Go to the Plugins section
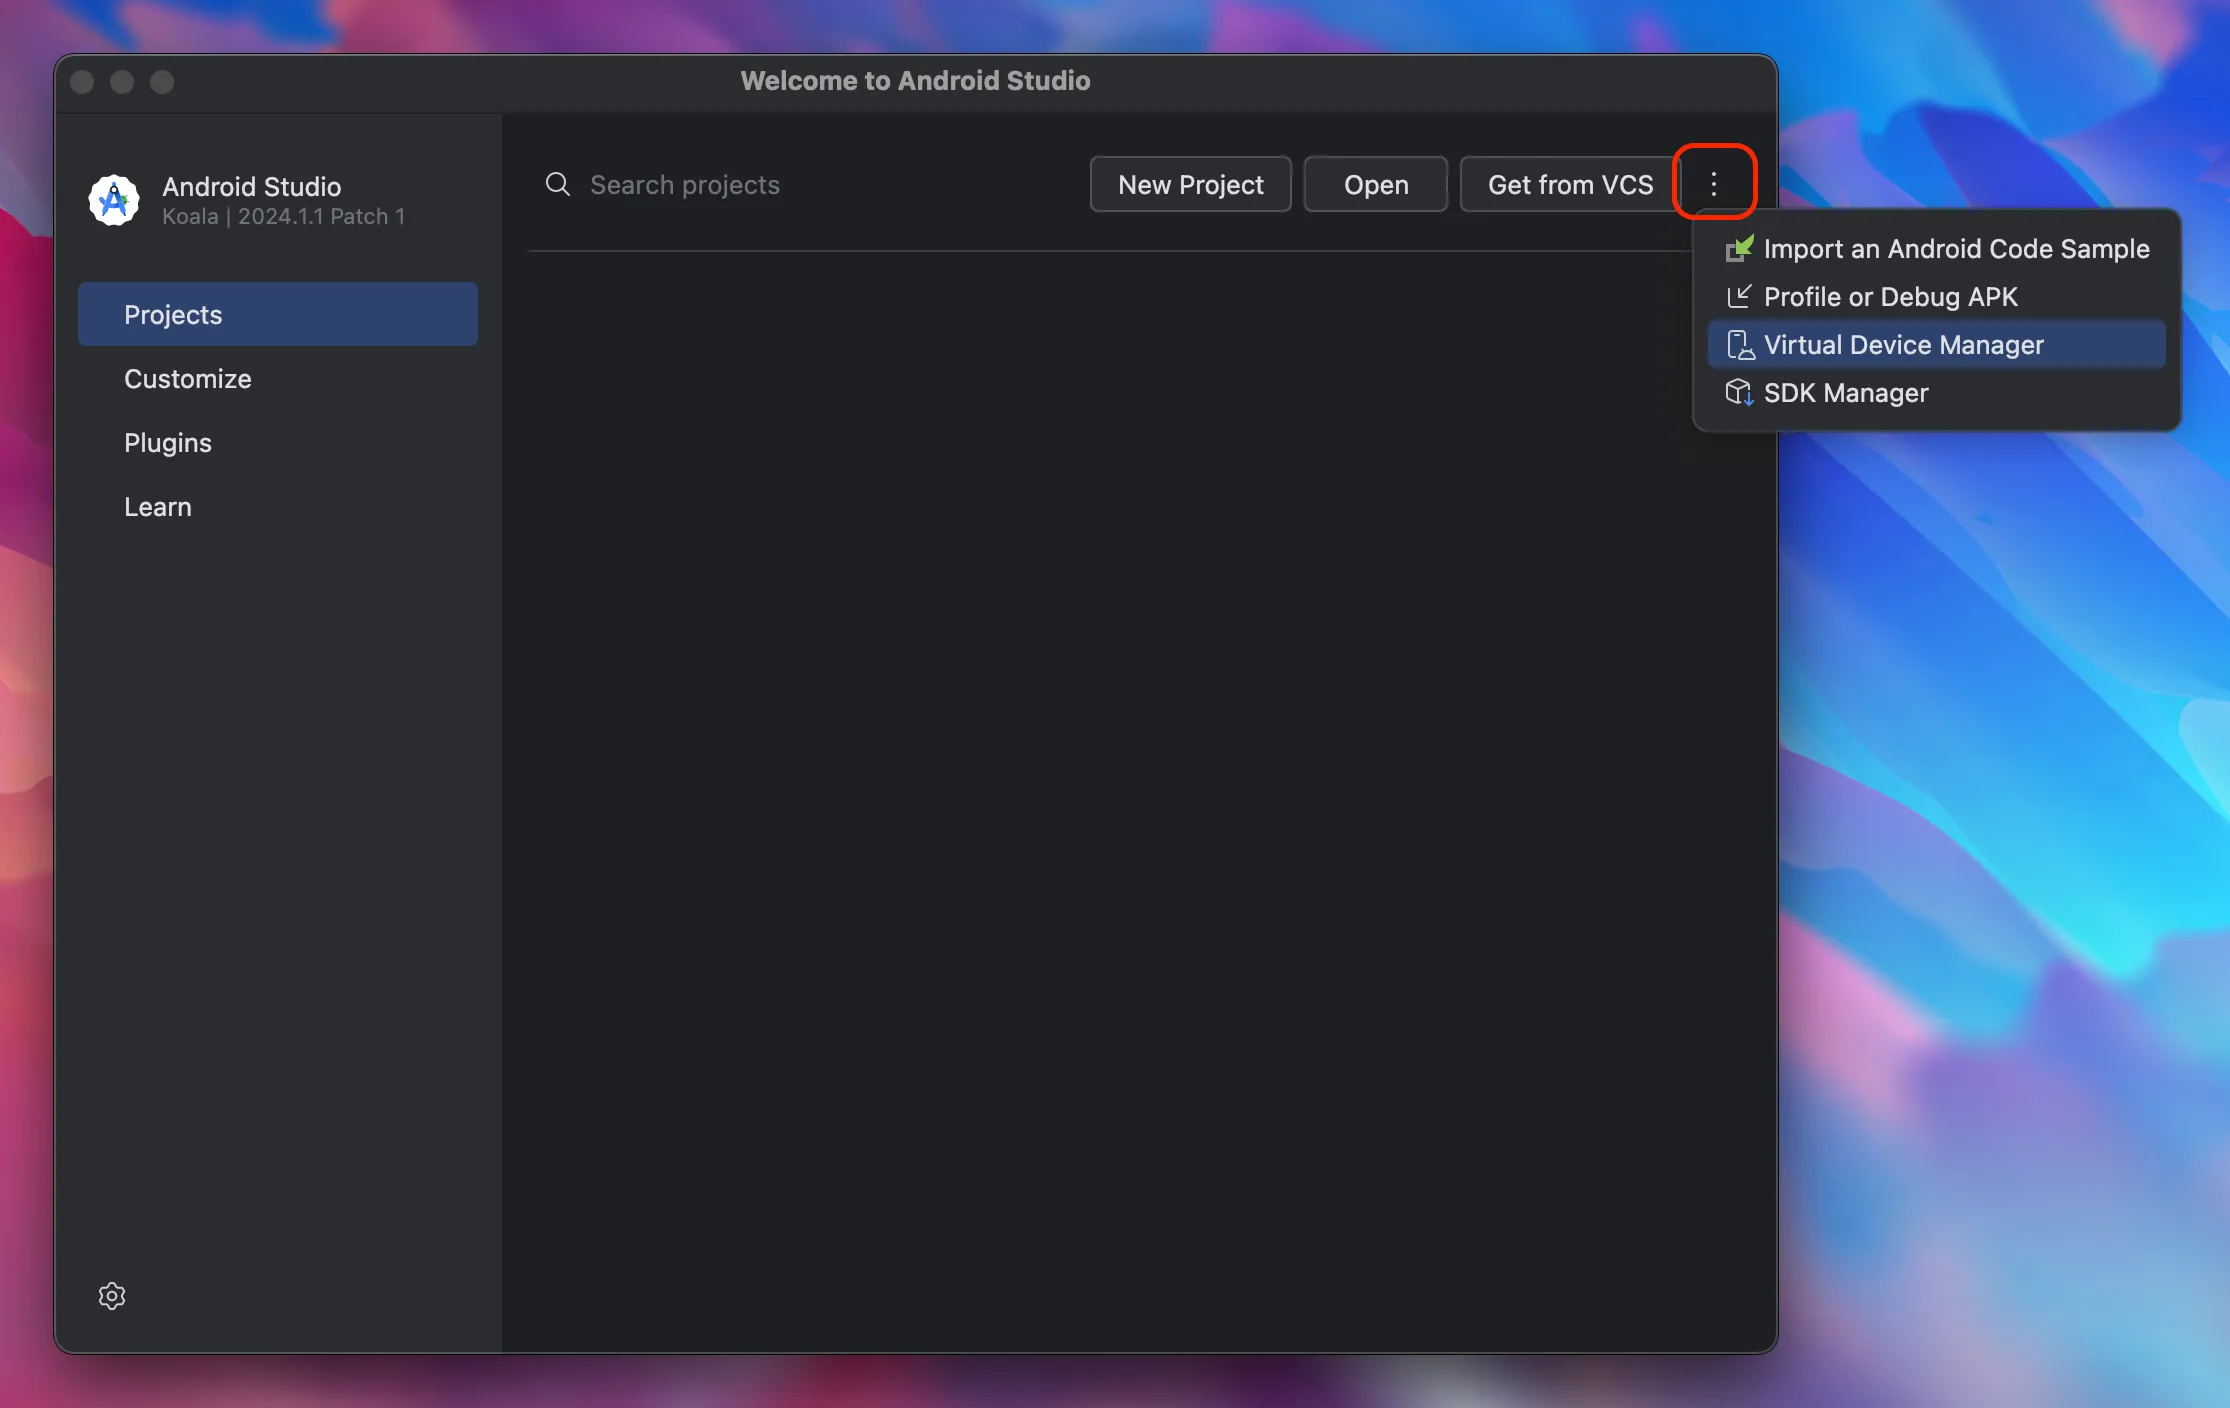Image resolution: width=2230 pixels, height=1408 pixels. click(x=168, y=443)
